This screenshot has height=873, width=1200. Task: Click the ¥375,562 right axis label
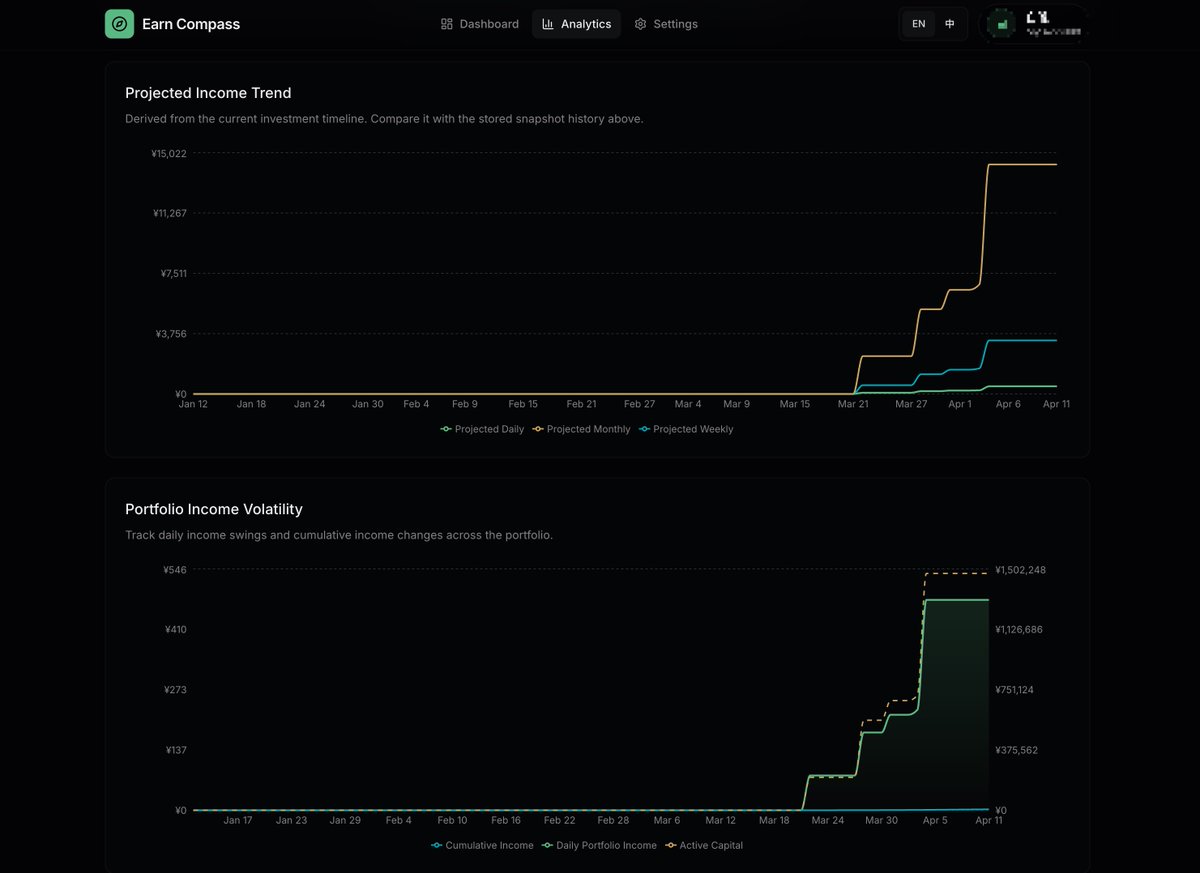[x=1017, y=750]
